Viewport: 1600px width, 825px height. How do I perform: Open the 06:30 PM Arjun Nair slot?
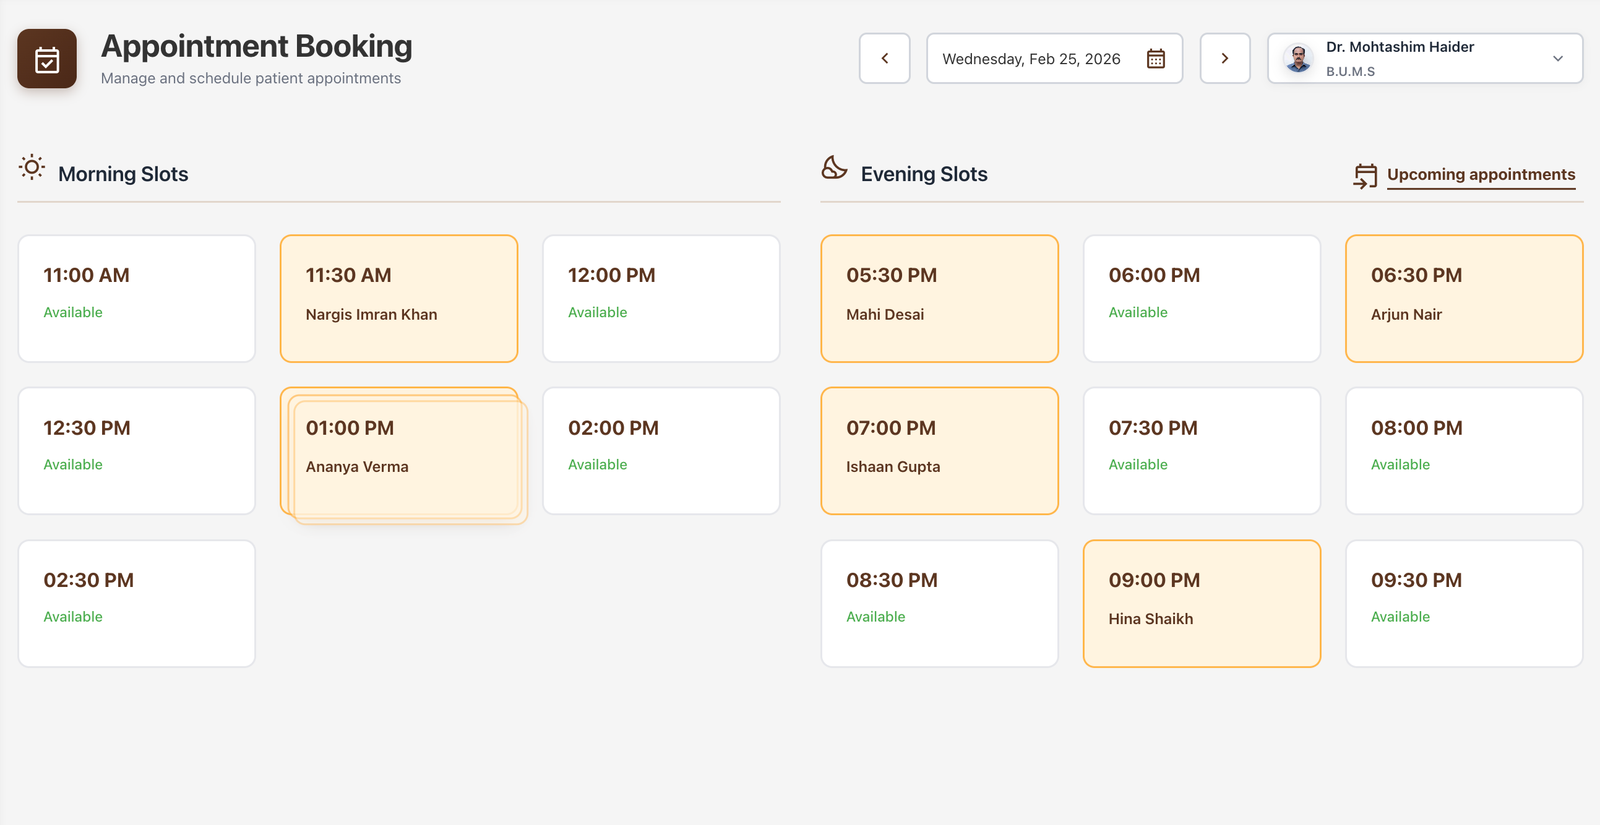pyautogui.click(x=1464, y=299)
